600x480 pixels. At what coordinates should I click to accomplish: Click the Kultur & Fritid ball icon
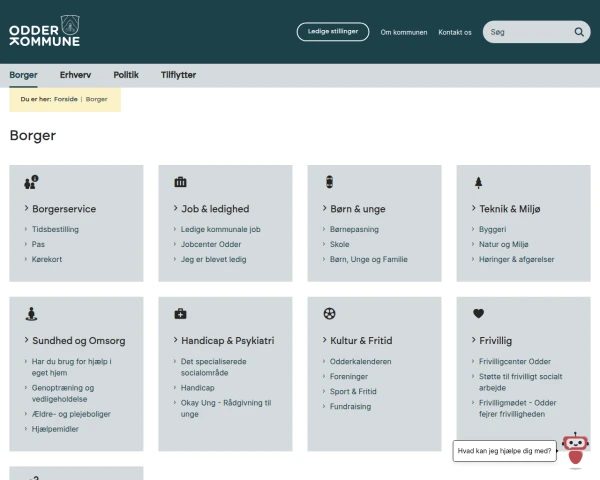point(330,313)
